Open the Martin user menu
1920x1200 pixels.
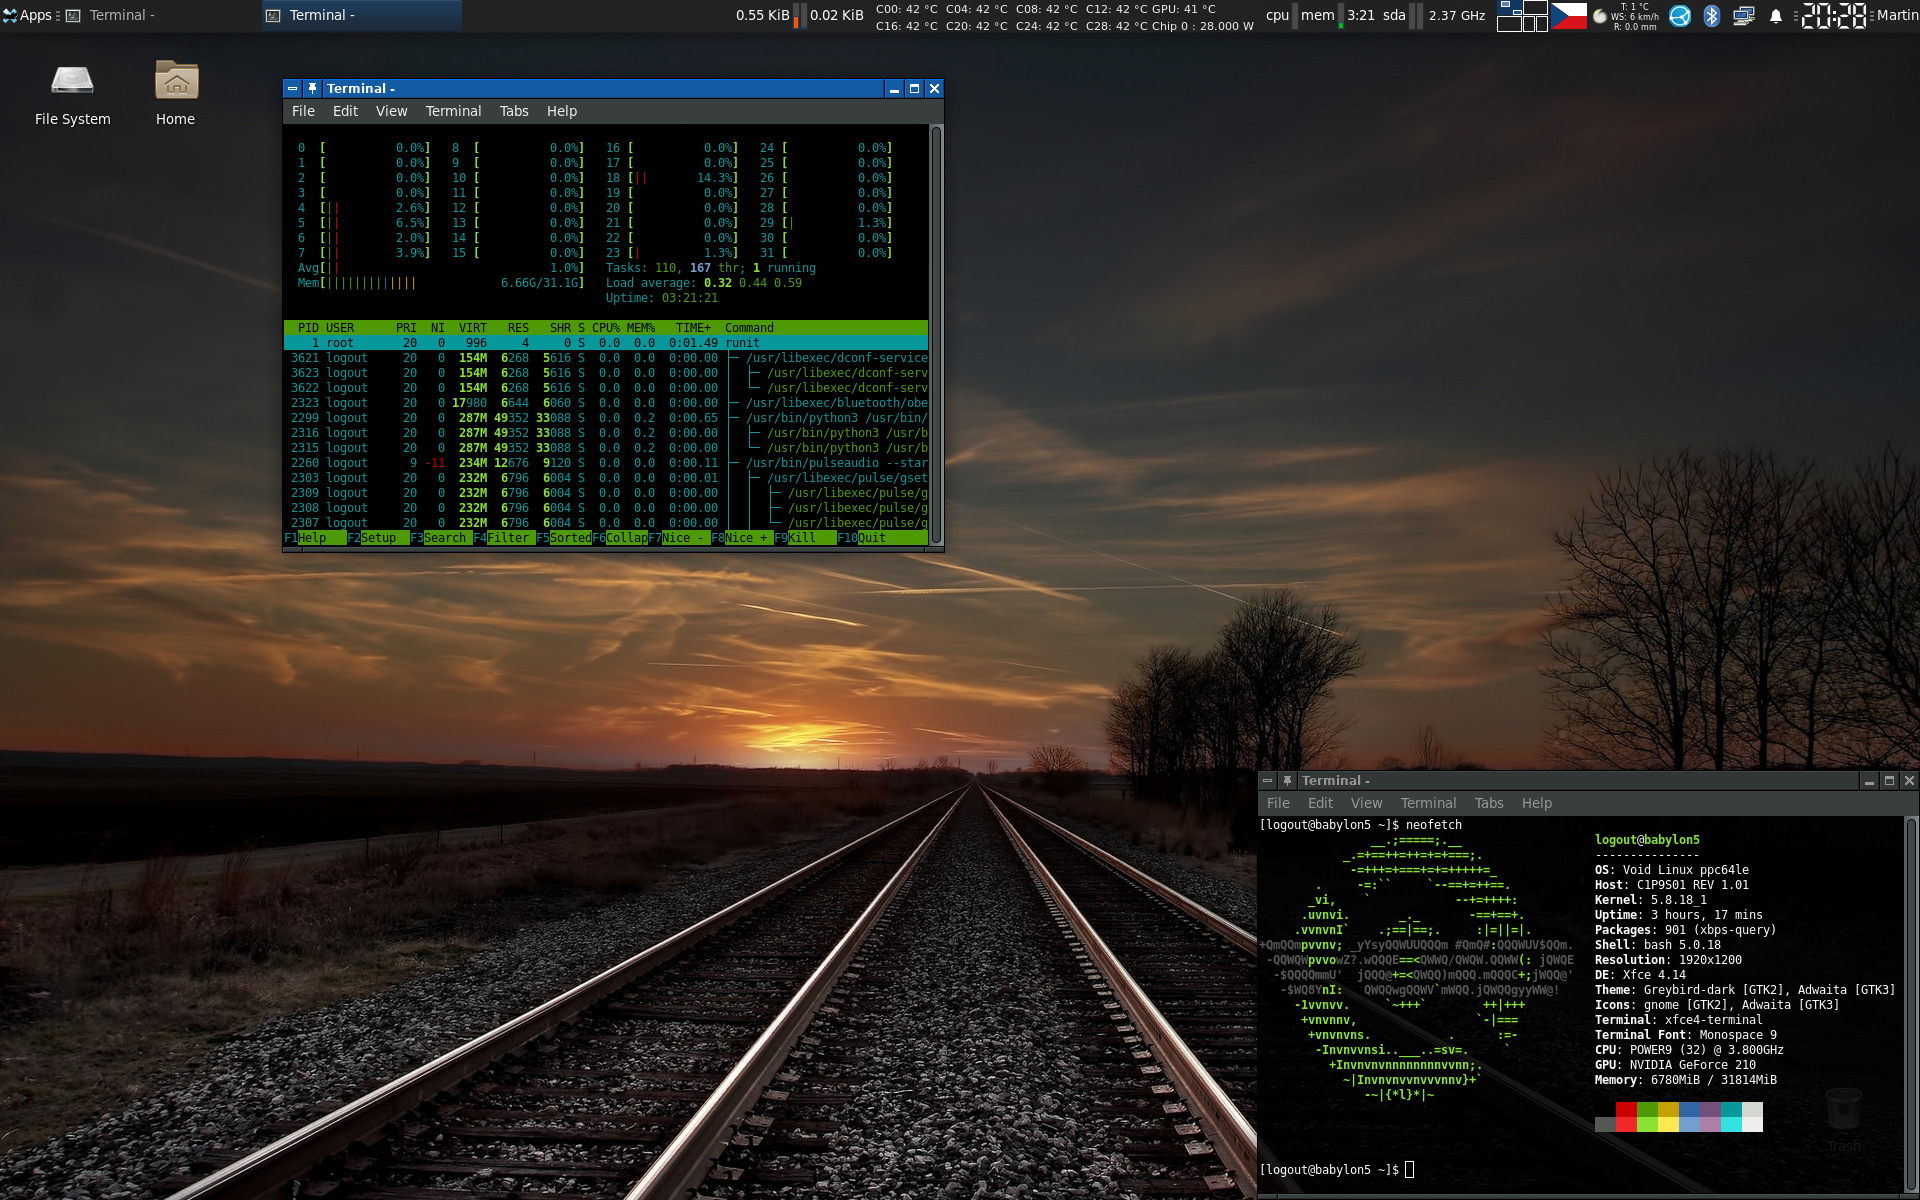tap(1897, 15)
